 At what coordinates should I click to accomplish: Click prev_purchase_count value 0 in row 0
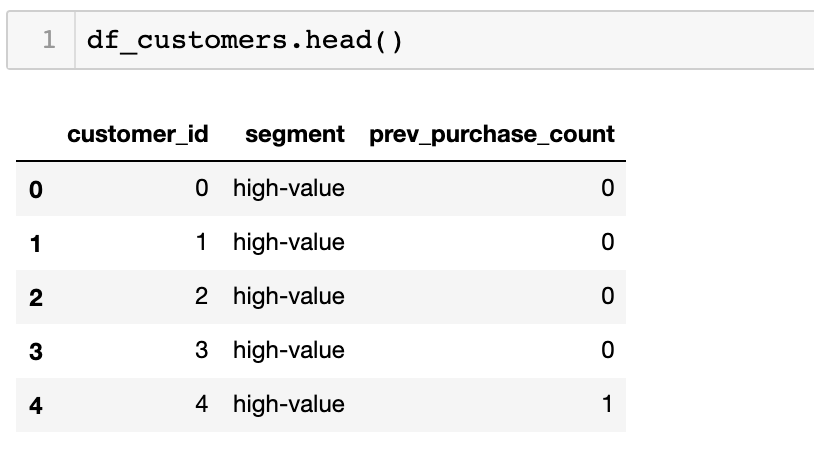click(607, 188)
